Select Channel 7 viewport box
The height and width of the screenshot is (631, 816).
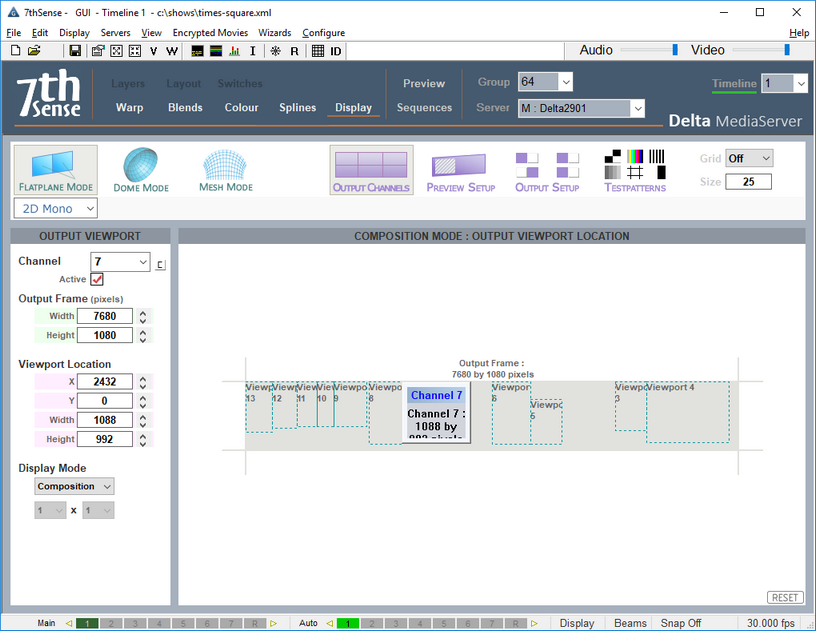pyautogui.click(x=436, y=413)
